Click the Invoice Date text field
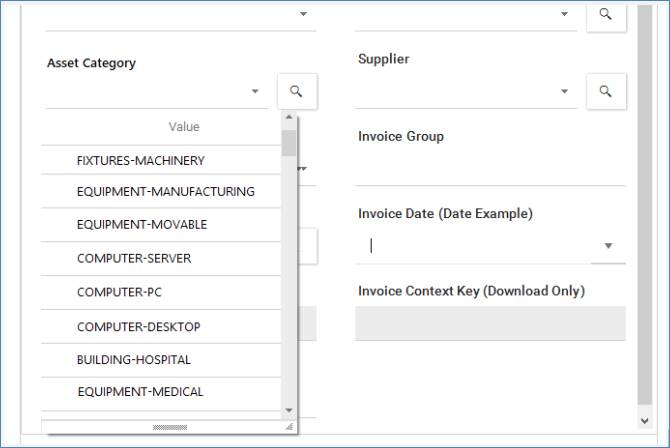The height and width of the screenshot is (448, 670). coord(472,246)
